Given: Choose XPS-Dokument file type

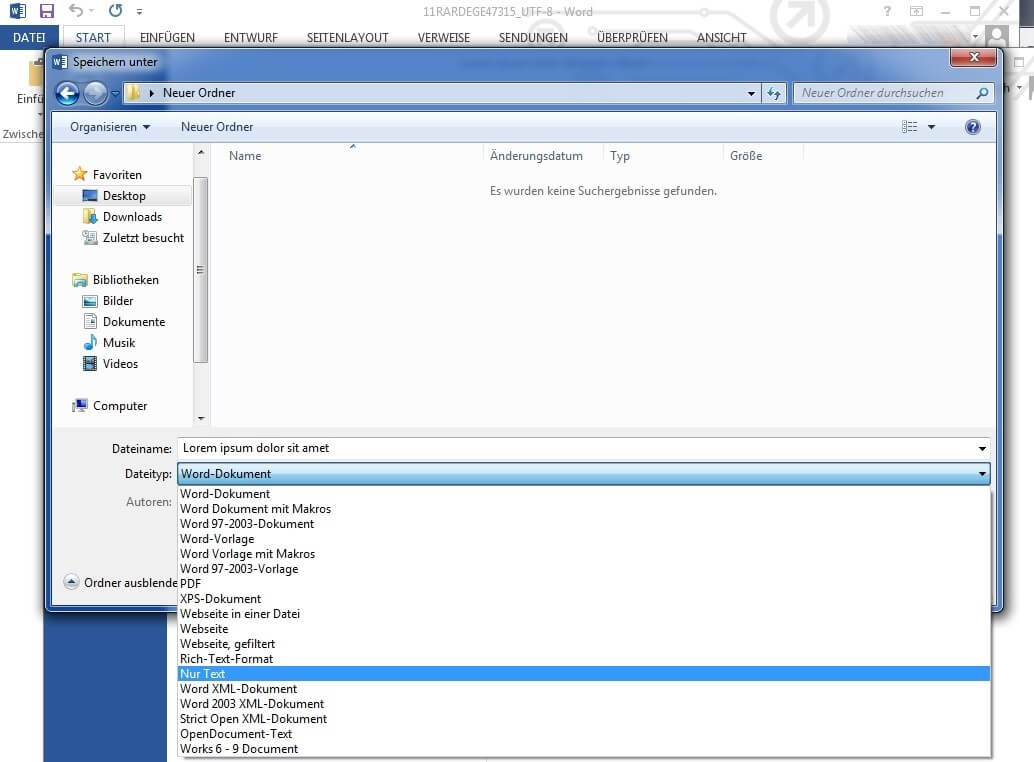Looking at the screenshot, I should click(x=584, y=599).
